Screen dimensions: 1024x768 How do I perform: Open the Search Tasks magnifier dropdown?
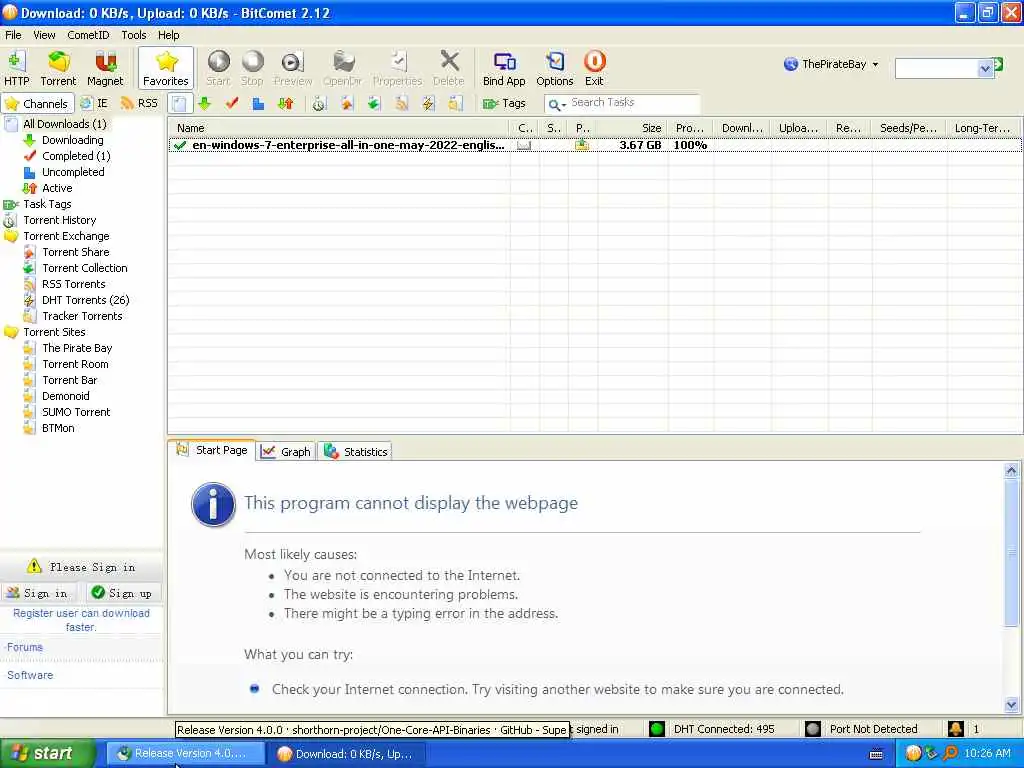[x=556, y=104]
